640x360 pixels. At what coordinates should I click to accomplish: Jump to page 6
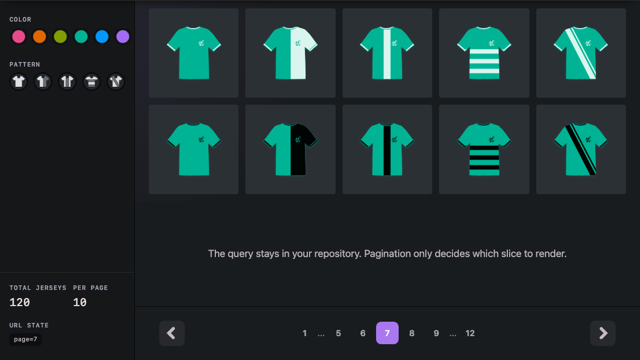pos(362,333)
